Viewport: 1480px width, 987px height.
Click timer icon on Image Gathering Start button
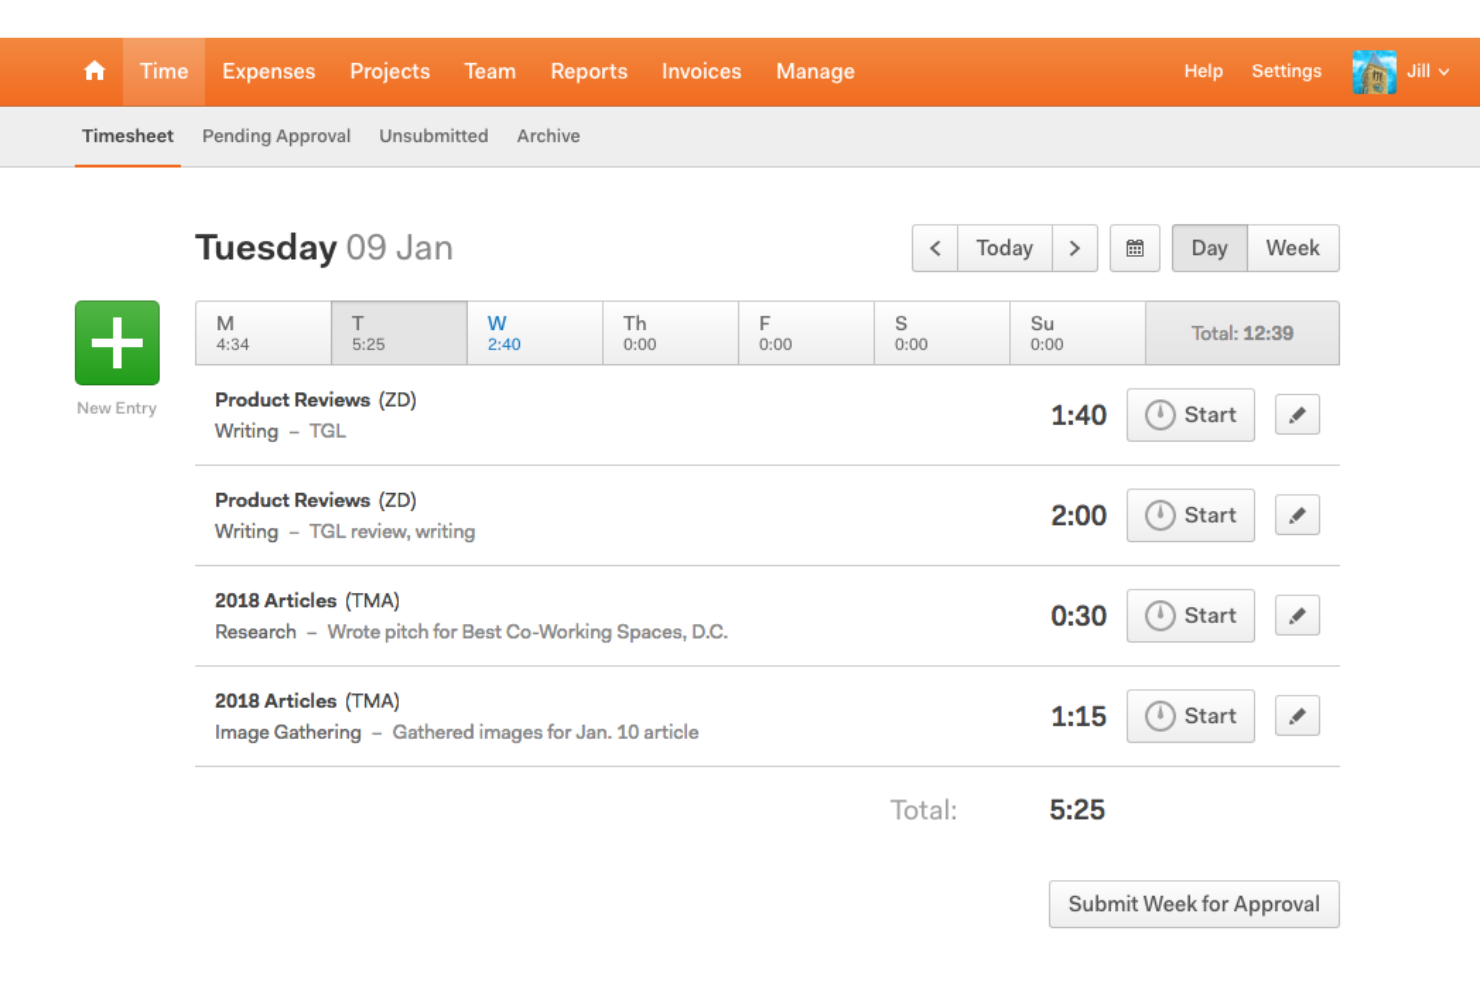point(1160,716)
